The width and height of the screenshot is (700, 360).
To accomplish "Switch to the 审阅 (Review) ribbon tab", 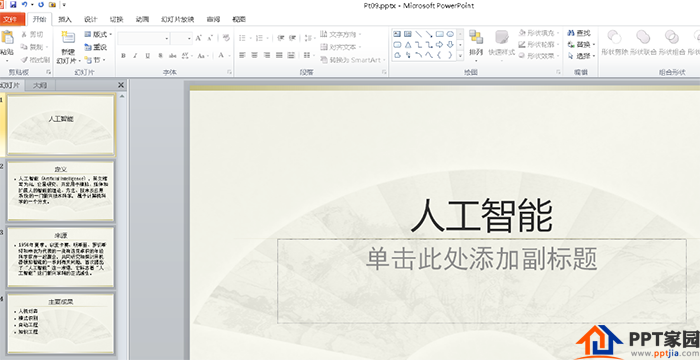I will point(213,19).
